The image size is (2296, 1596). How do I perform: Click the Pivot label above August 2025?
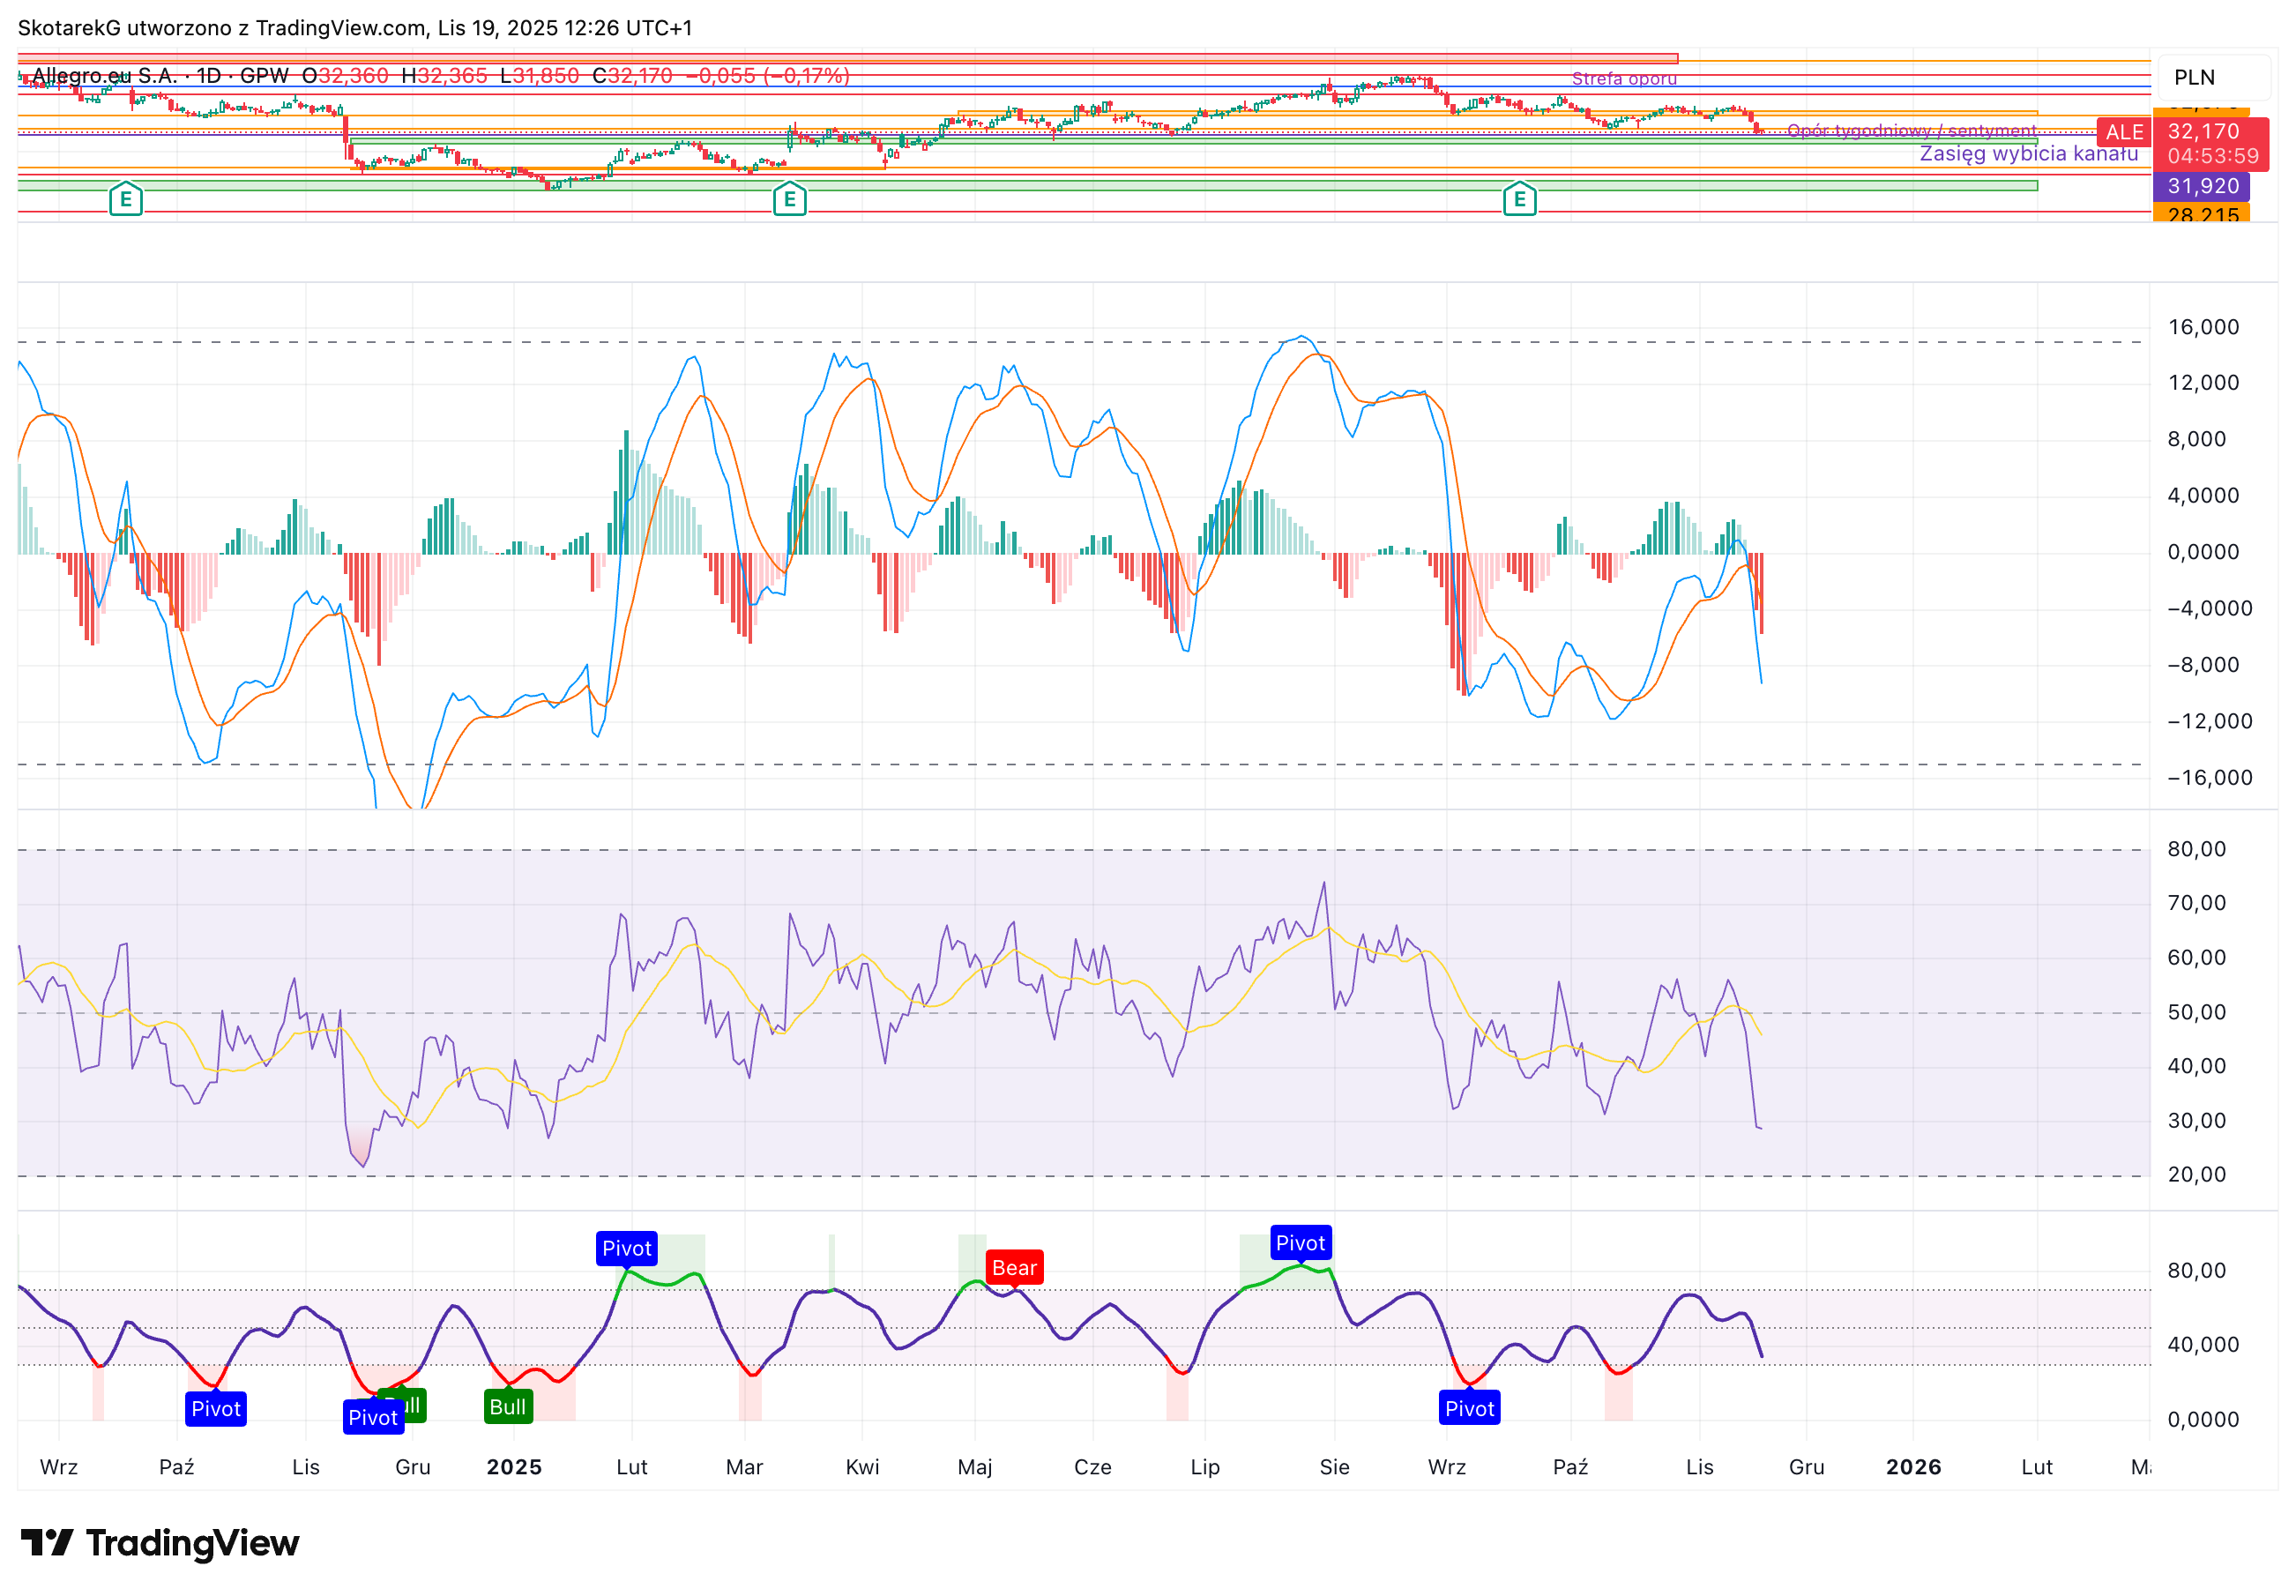(x=1300, y=1244)
